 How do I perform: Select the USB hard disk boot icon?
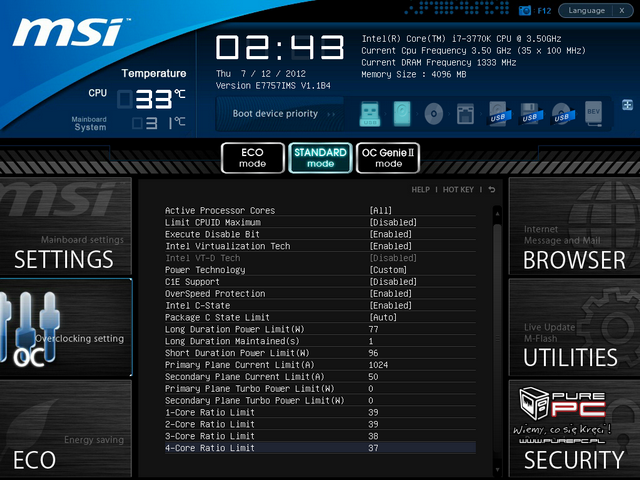pyautogui.click(x=498, y=114)
